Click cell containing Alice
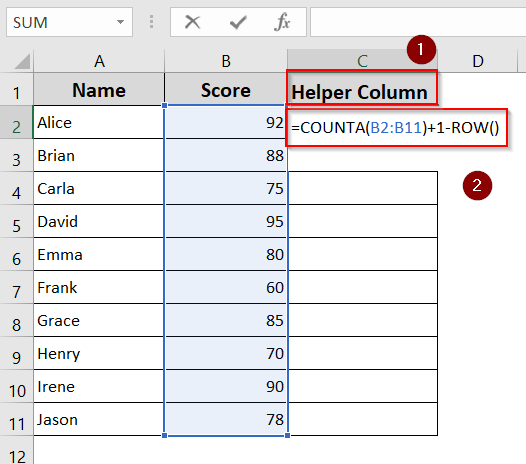Screen dimensions: 526x464 pyautogui.click(x=99, y=122)
